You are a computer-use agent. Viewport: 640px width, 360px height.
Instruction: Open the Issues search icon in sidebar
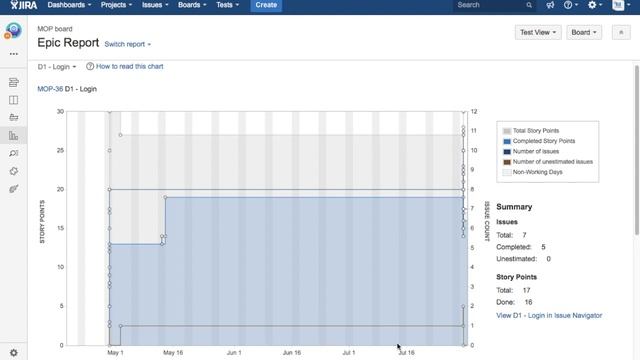pyautogui.click(x=13, y=153)
